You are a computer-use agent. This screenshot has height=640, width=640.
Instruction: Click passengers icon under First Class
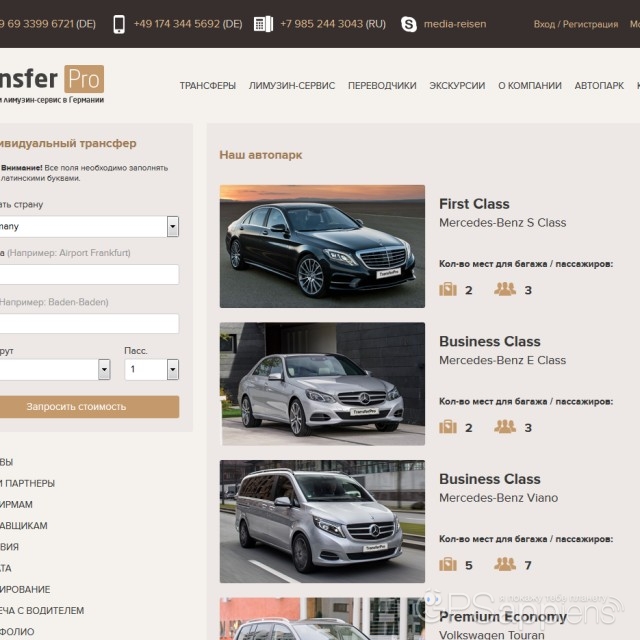pyautogui.click(x=505, y=290)
